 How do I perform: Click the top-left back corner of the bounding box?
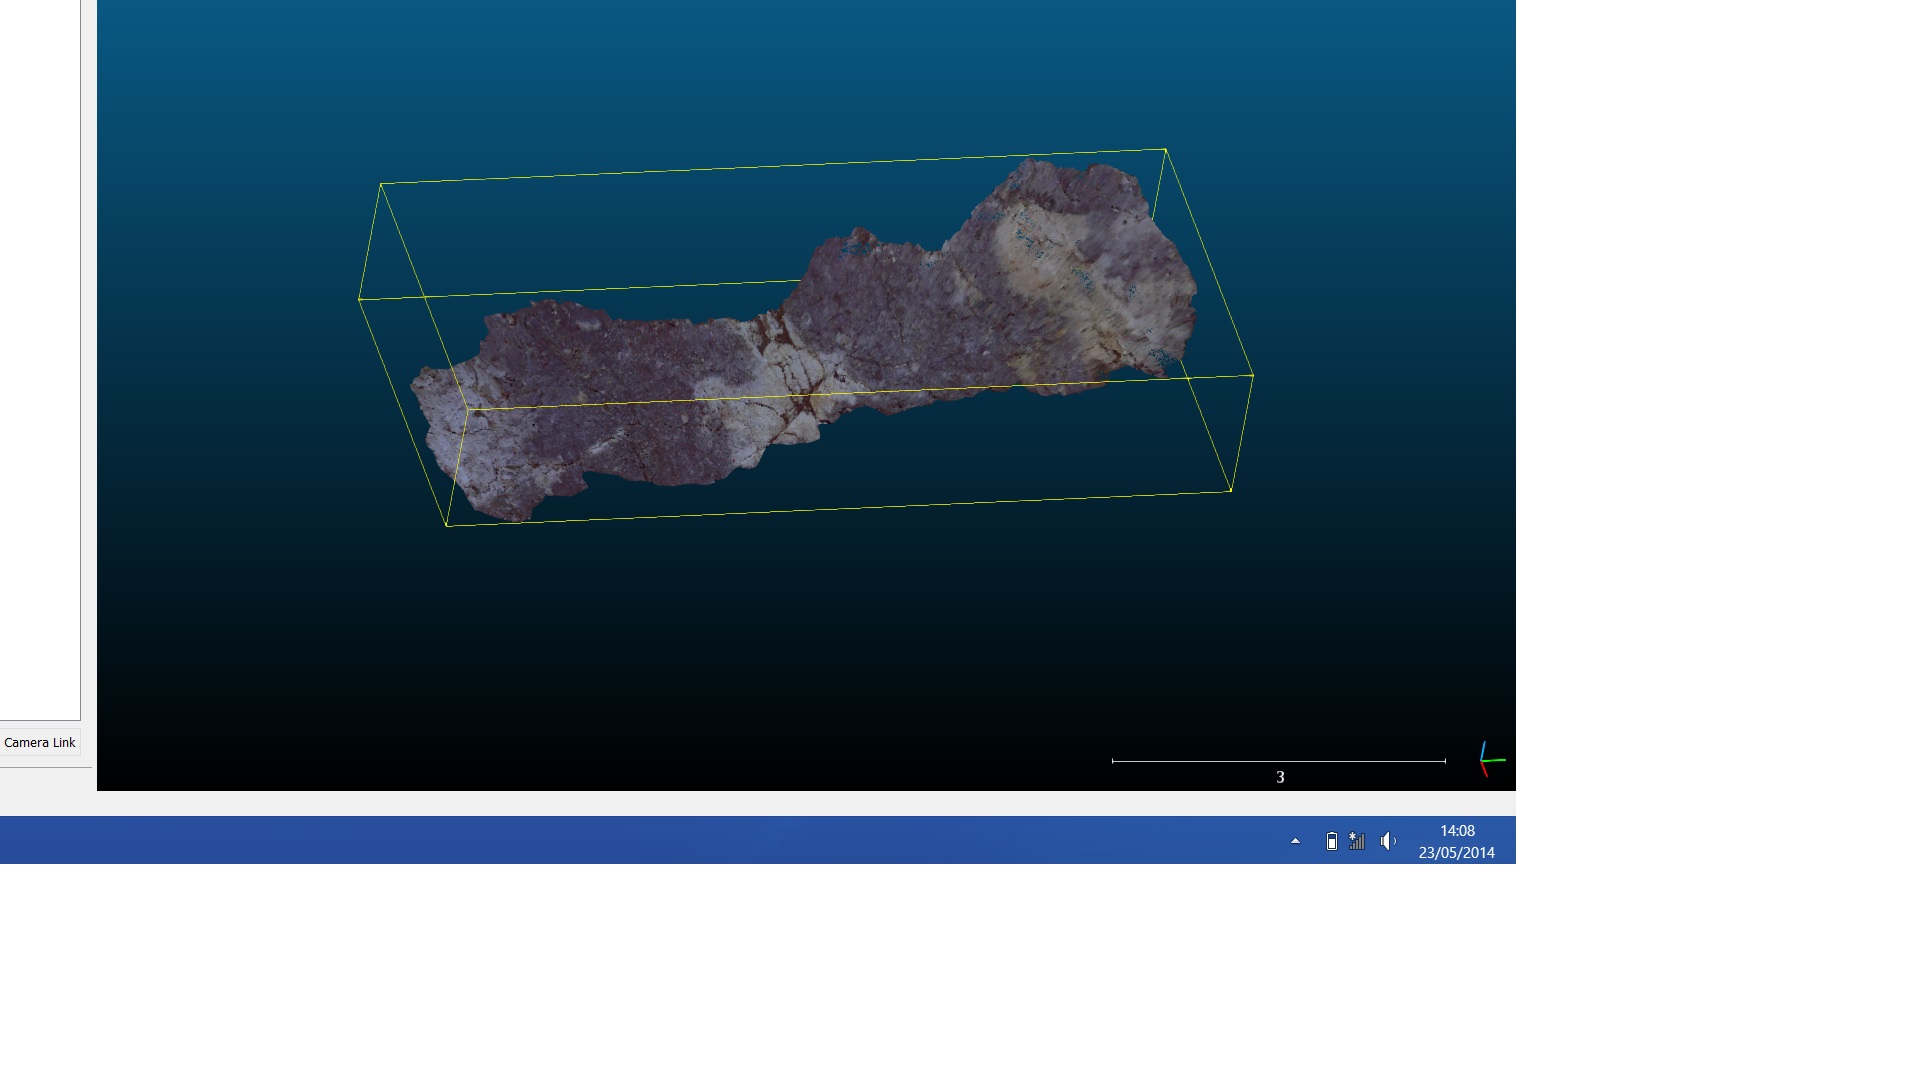[x=381, y=184]
